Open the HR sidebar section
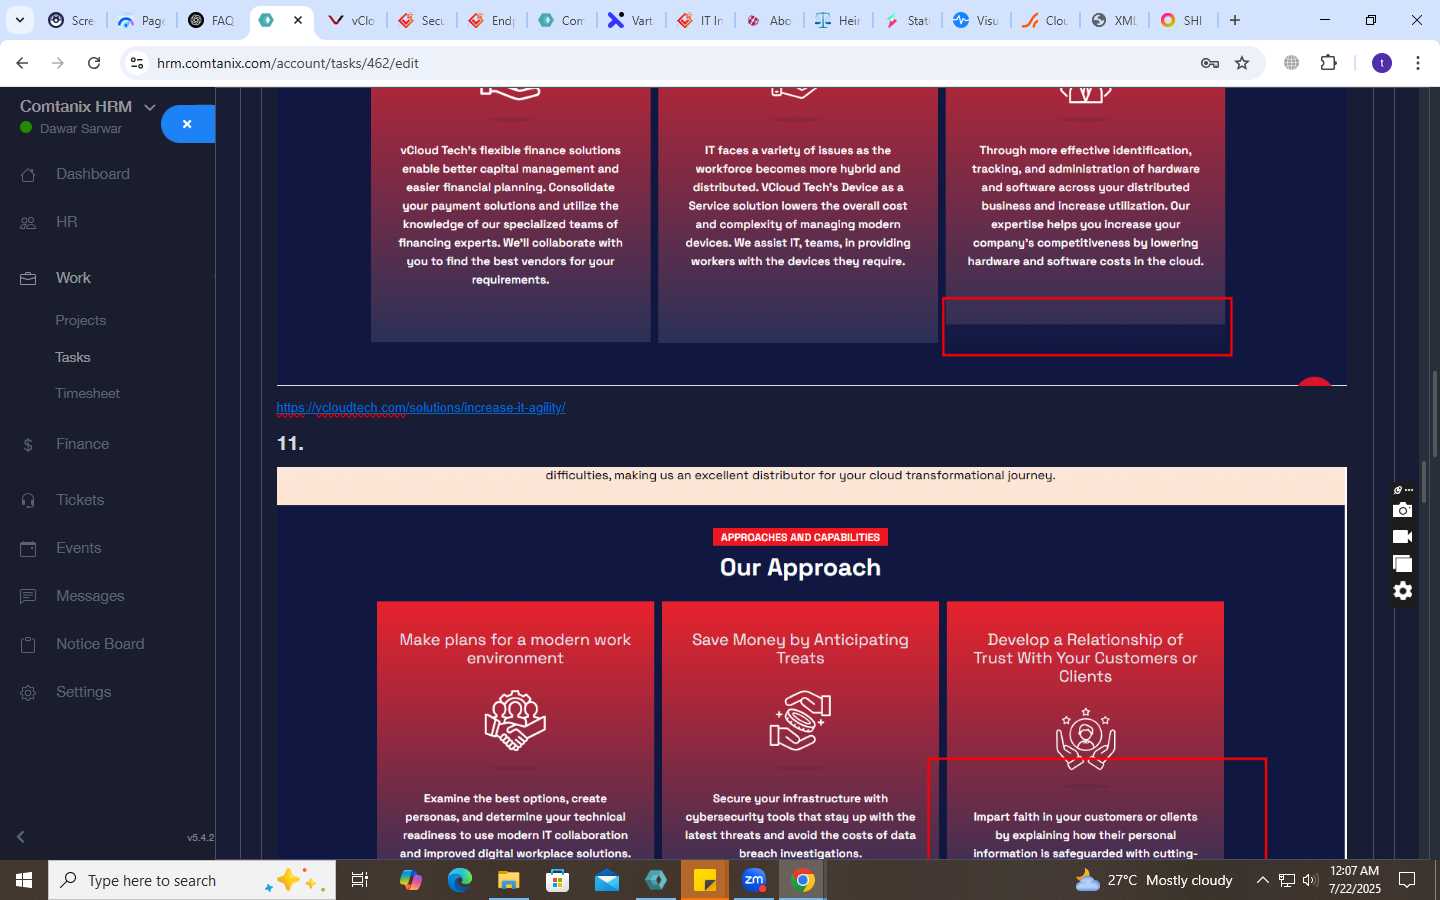Image resolution: width=1440 pixels, height=900 pixels. 67,222
